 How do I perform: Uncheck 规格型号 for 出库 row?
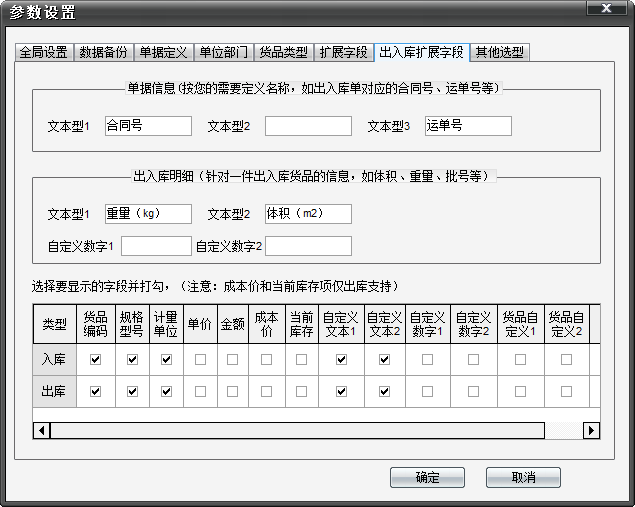click(x=132, y=392)
